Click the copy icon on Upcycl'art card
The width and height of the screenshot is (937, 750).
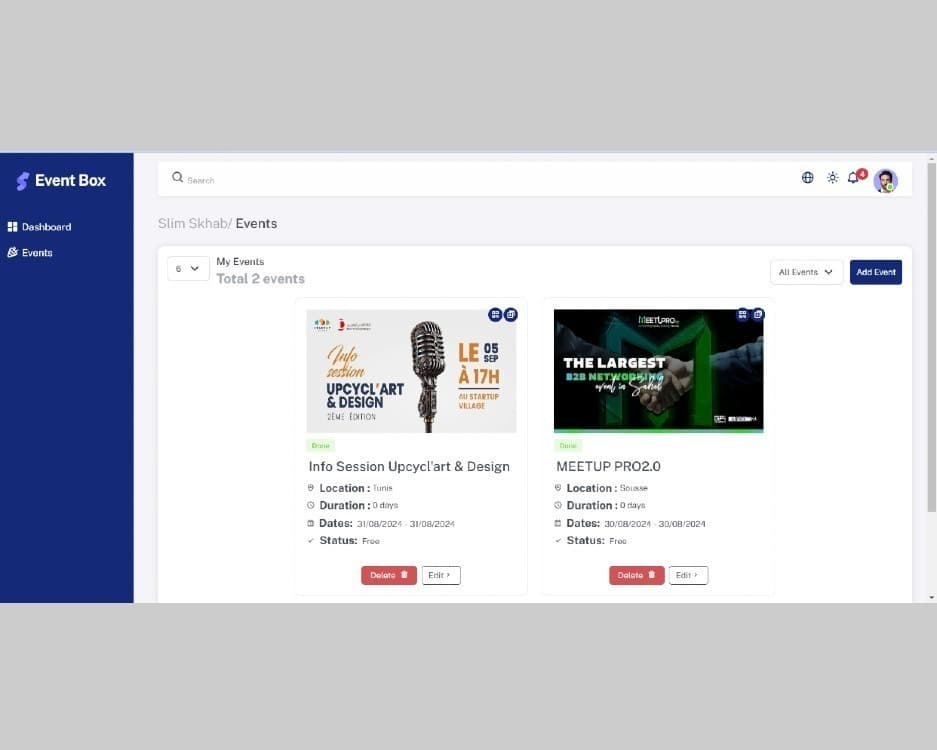pyautogui.click(x=510, y=314)
